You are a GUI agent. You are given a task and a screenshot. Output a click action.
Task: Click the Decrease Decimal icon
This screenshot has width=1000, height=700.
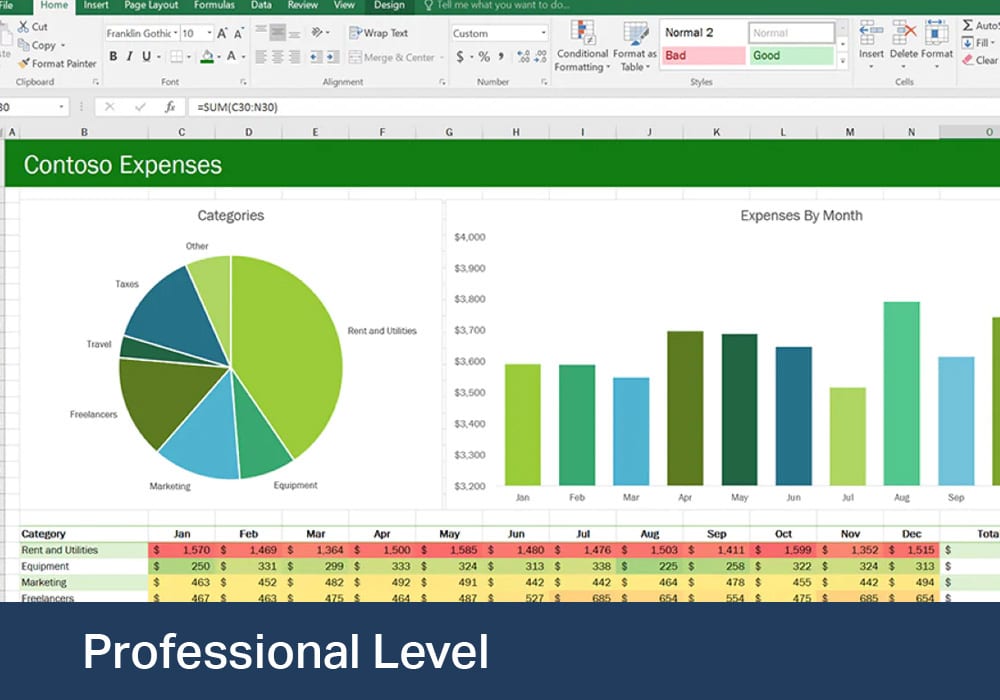(x=540, y=57)
